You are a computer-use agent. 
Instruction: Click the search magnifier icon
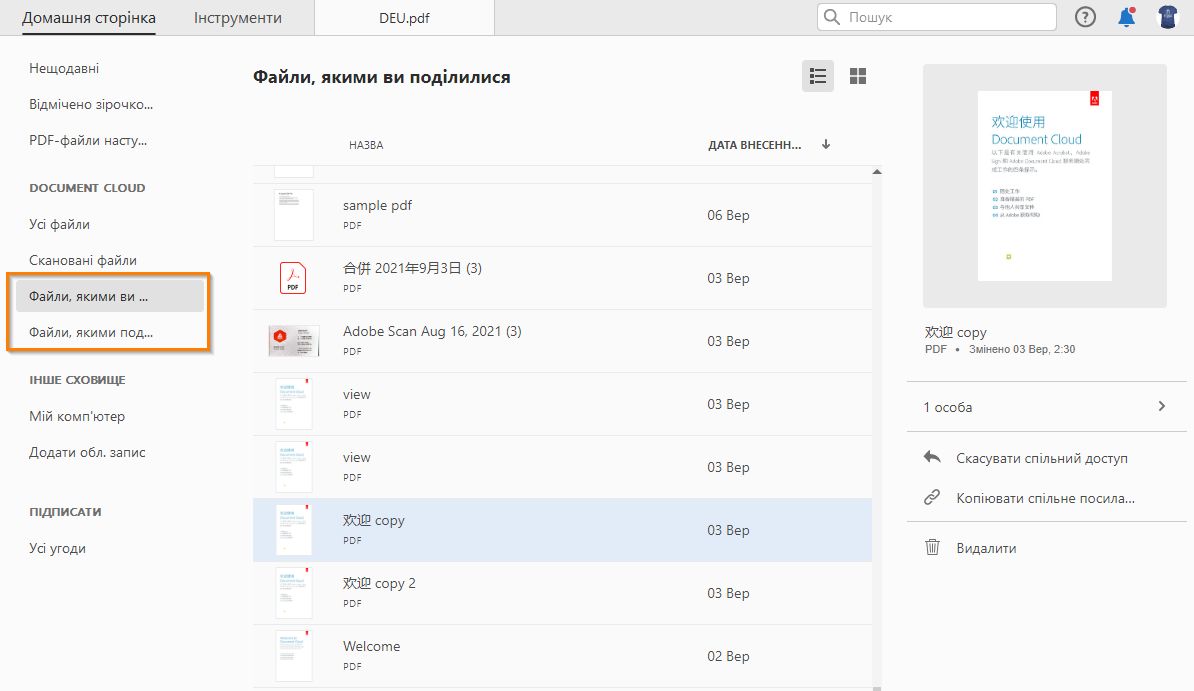tap(832, 17)
